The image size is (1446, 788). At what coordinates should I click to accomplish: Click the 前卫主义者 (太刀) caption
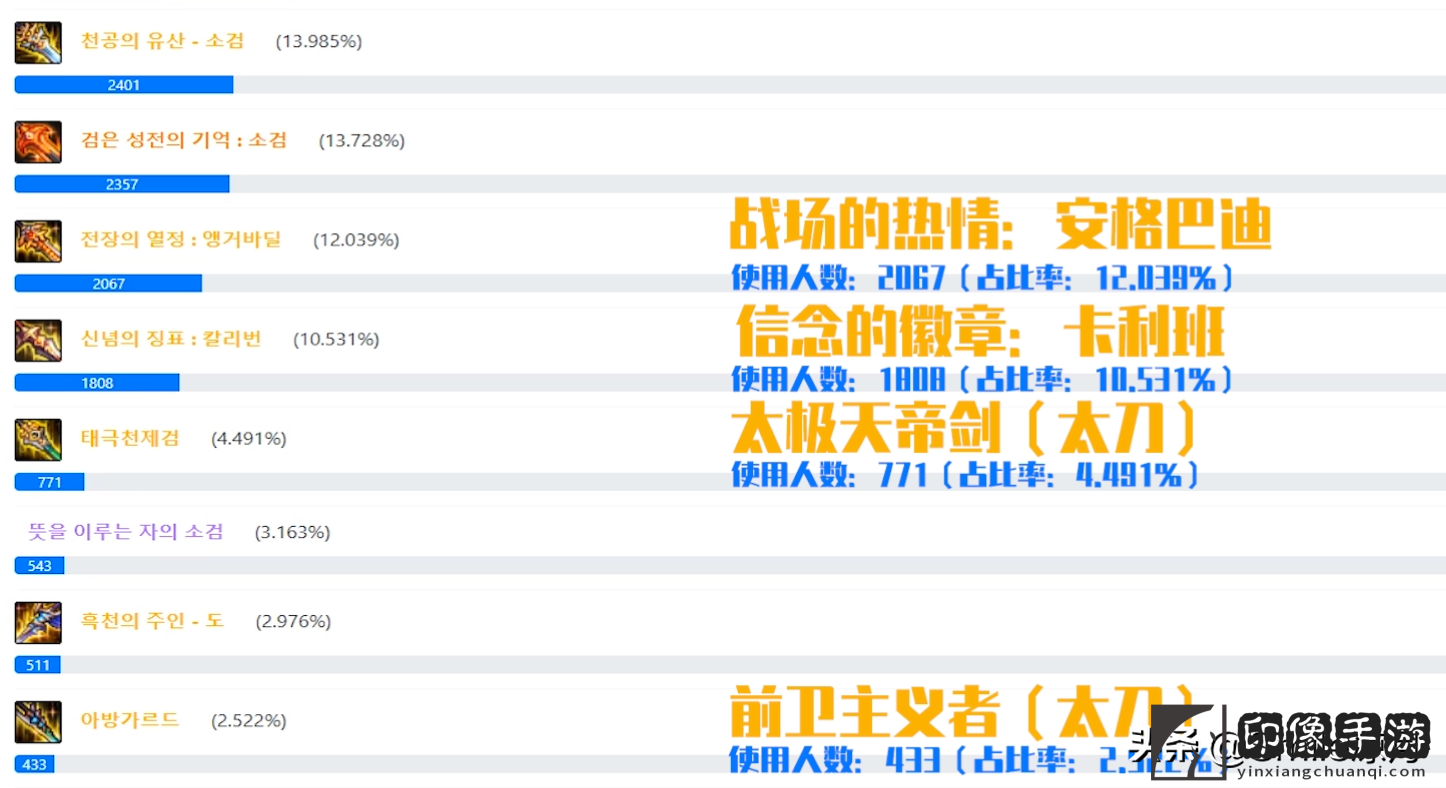point(965,711)
